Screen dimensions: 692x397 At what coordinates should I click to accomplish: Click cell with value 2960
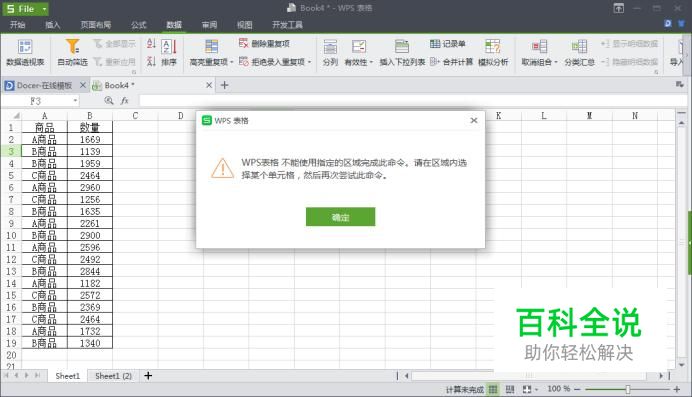coord(90,187)
